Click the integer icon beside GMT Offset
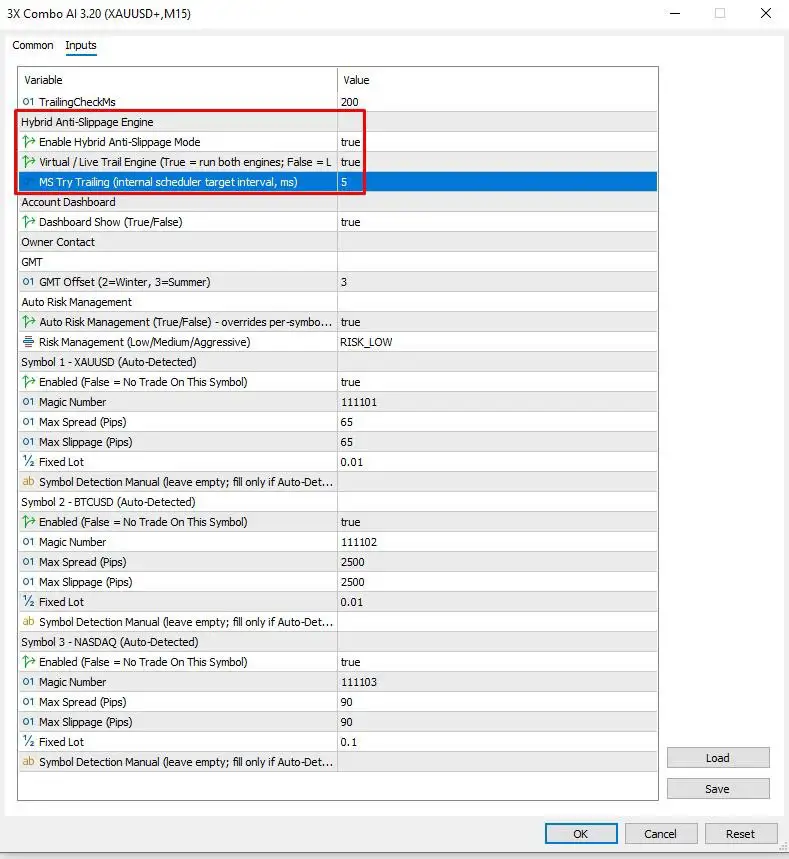Viewport: 789px width, 859px height. 28,282
